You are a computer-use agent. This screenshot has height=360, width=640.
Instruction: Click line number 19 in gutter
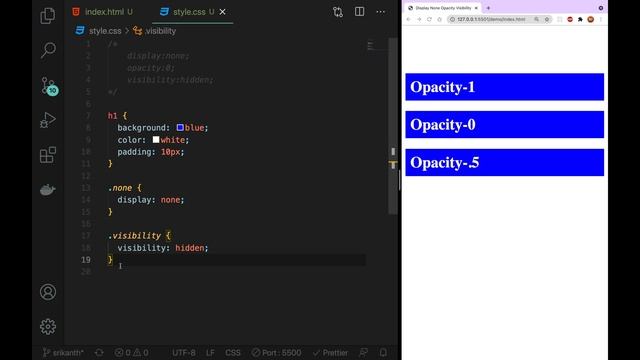(86, 260)
